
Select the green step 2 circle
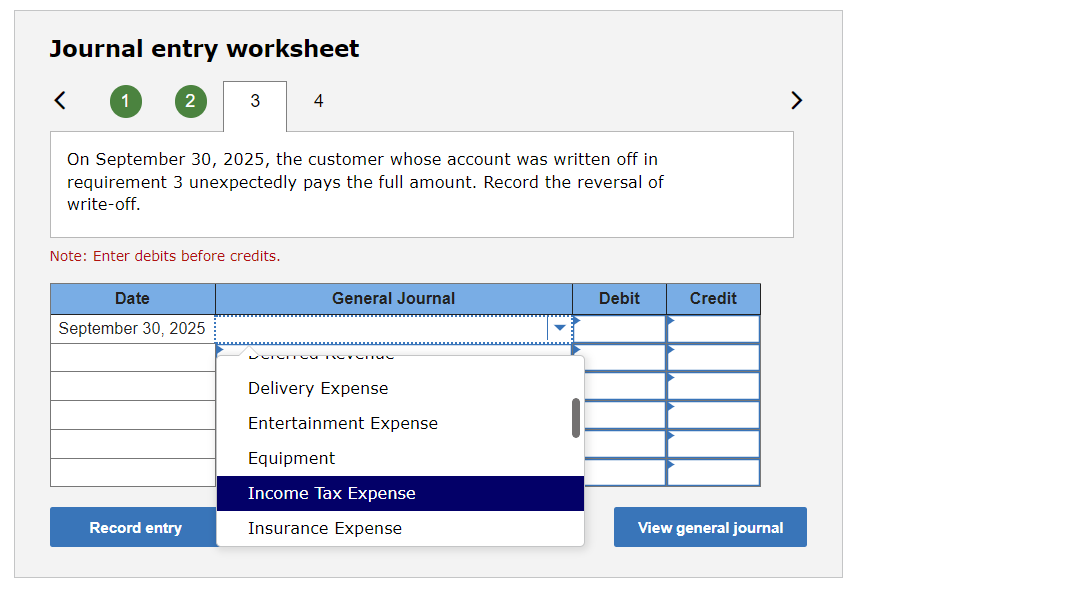point(190,101)
